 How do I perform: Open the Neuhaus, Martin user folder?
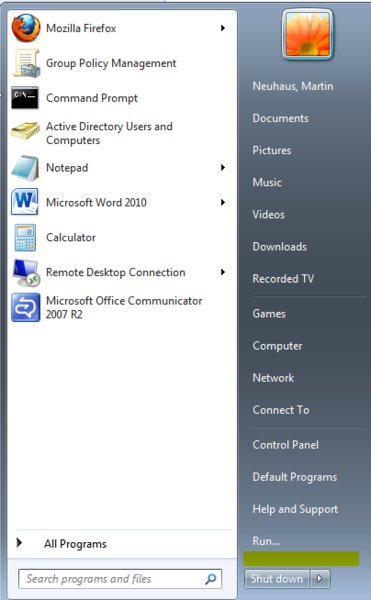pos(293,86)
